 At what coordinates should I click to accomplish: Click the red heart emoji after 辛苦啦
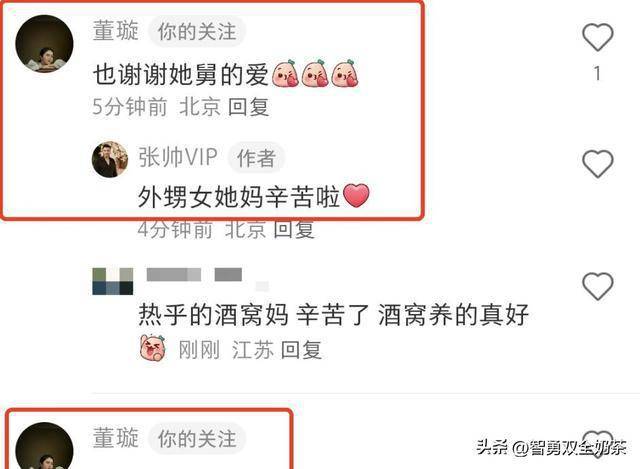(356, 196)
